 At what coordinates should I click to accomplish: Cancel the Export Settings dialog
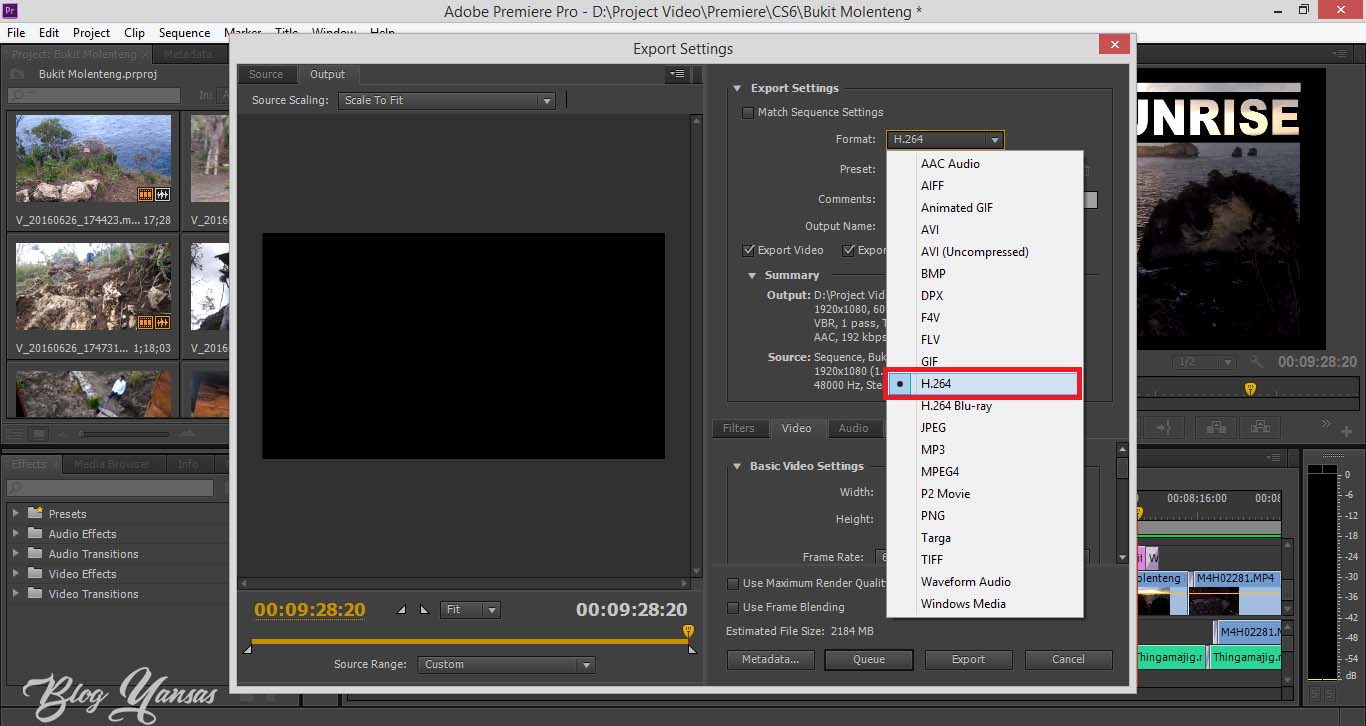(1068, 659)
